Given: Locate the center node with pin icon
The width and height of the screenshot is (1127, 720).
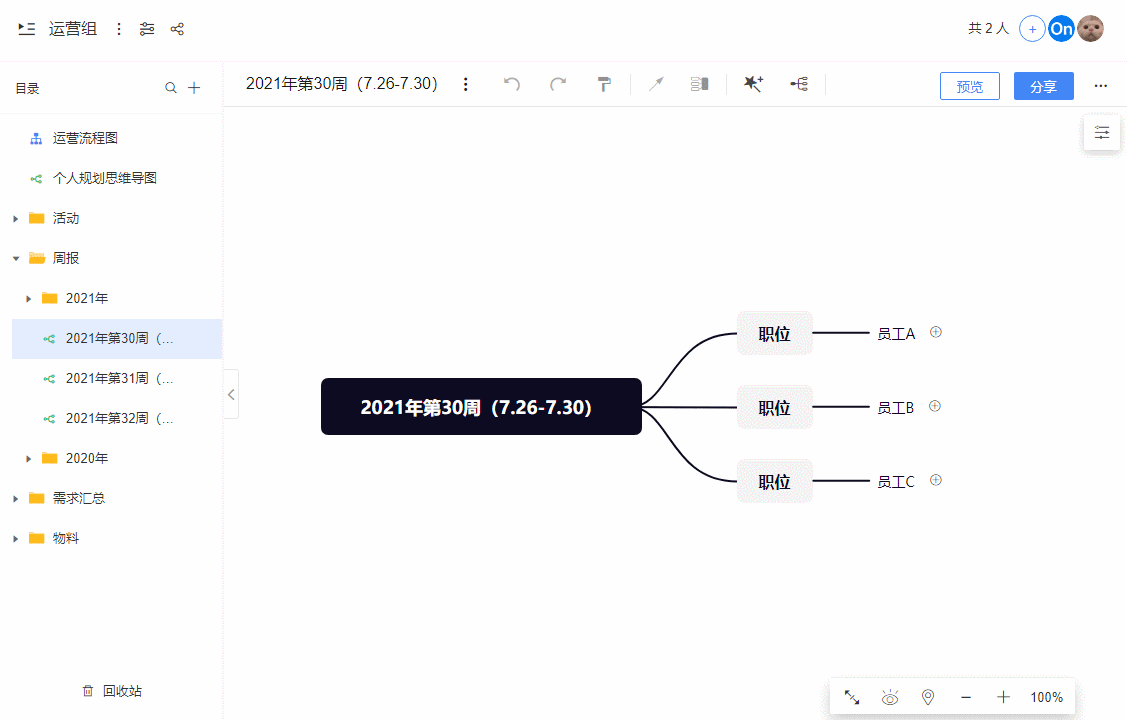Looking at the screenshot, I should (x=928, y=697).
